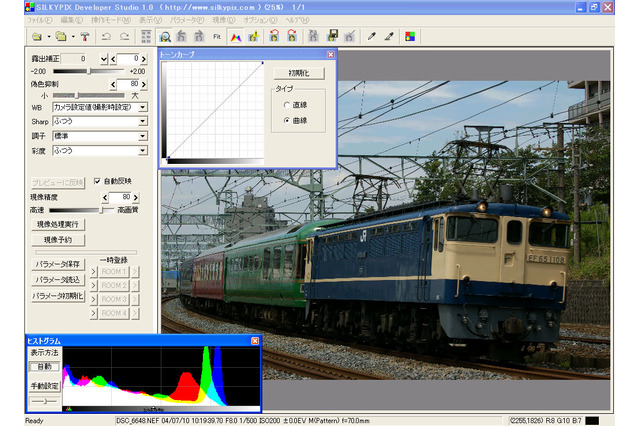The image size is (640, 426).
Task: Open the tone curve graph icon
Action: [236, 36]
